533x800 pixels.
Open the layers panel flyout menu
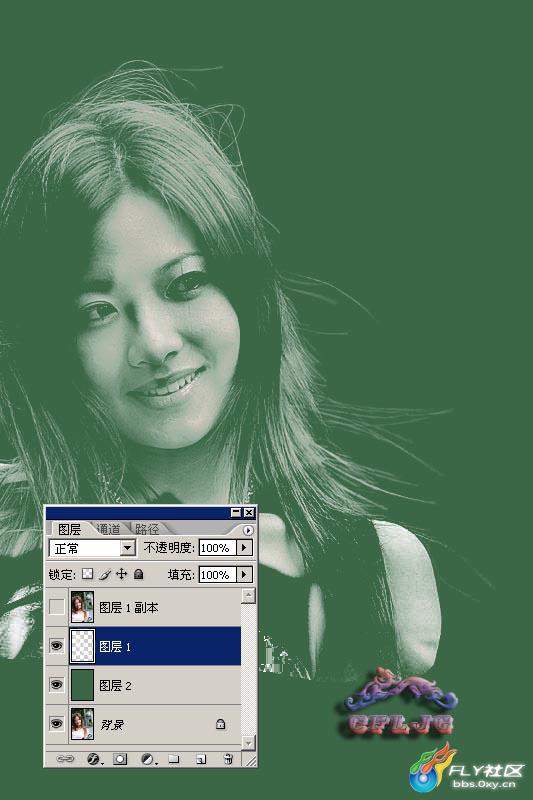[x=248, y=530]
